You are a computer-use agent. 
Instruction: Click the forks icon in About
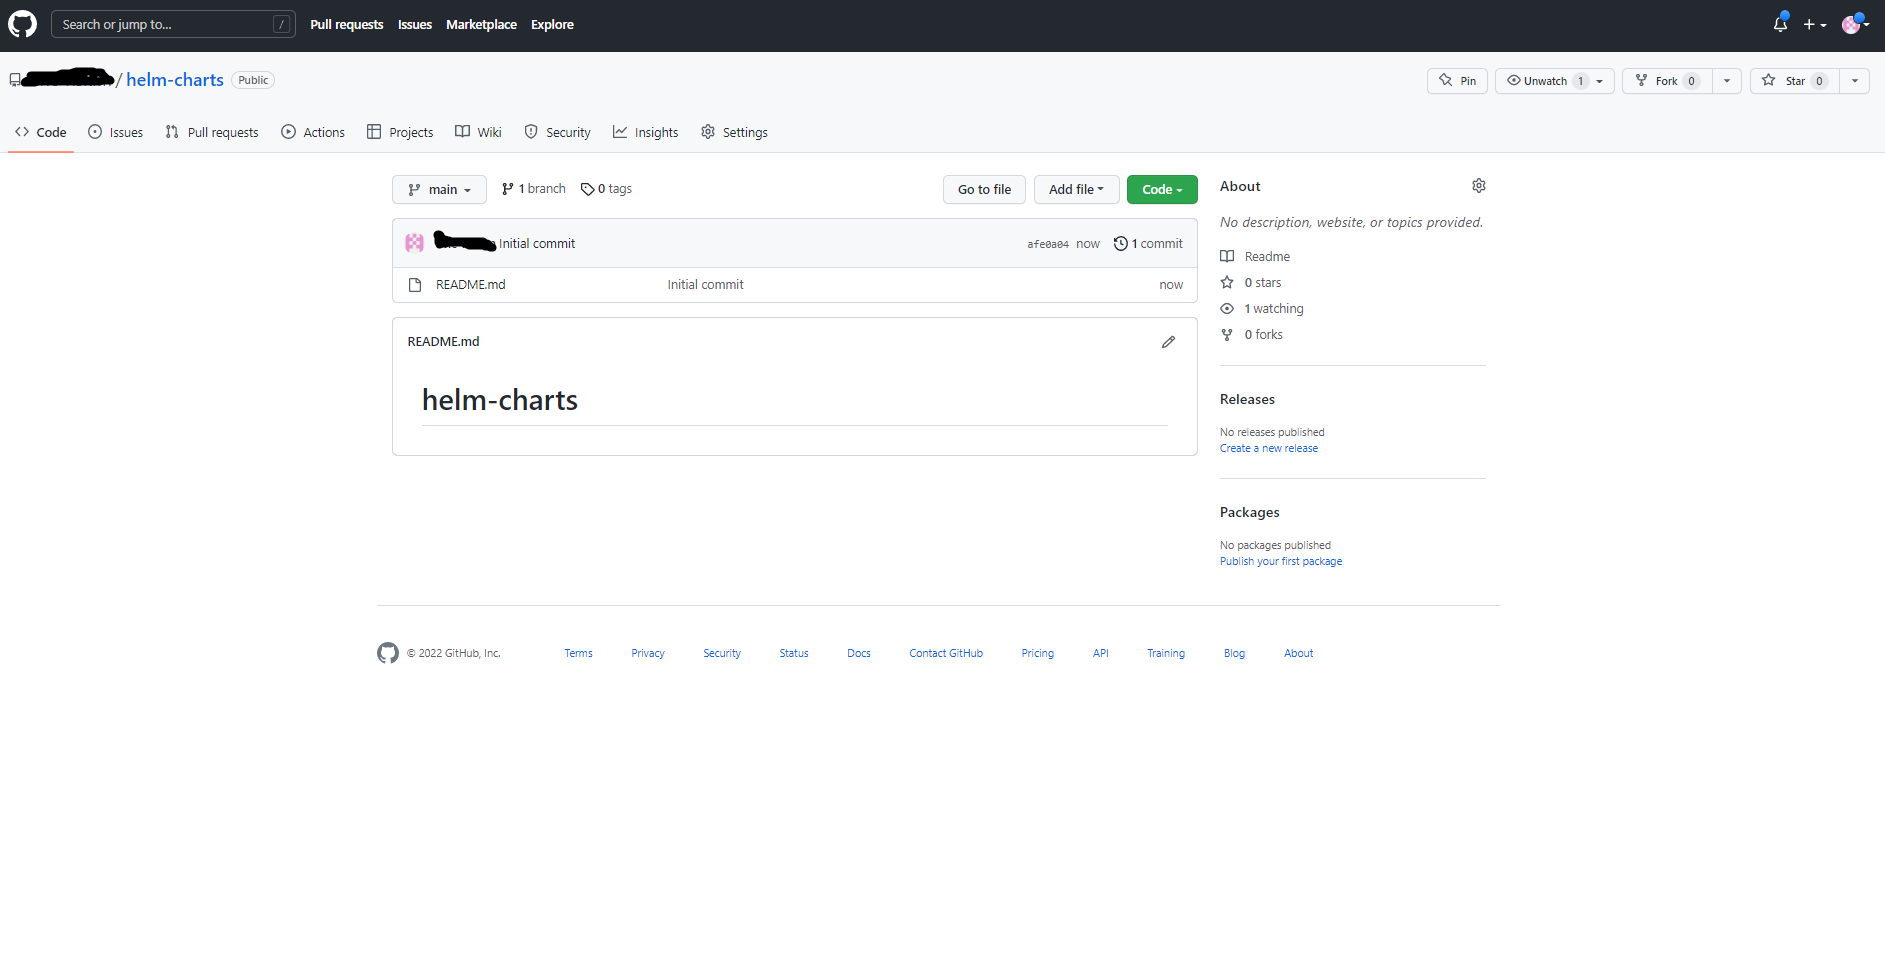[x=1227, y=335]
